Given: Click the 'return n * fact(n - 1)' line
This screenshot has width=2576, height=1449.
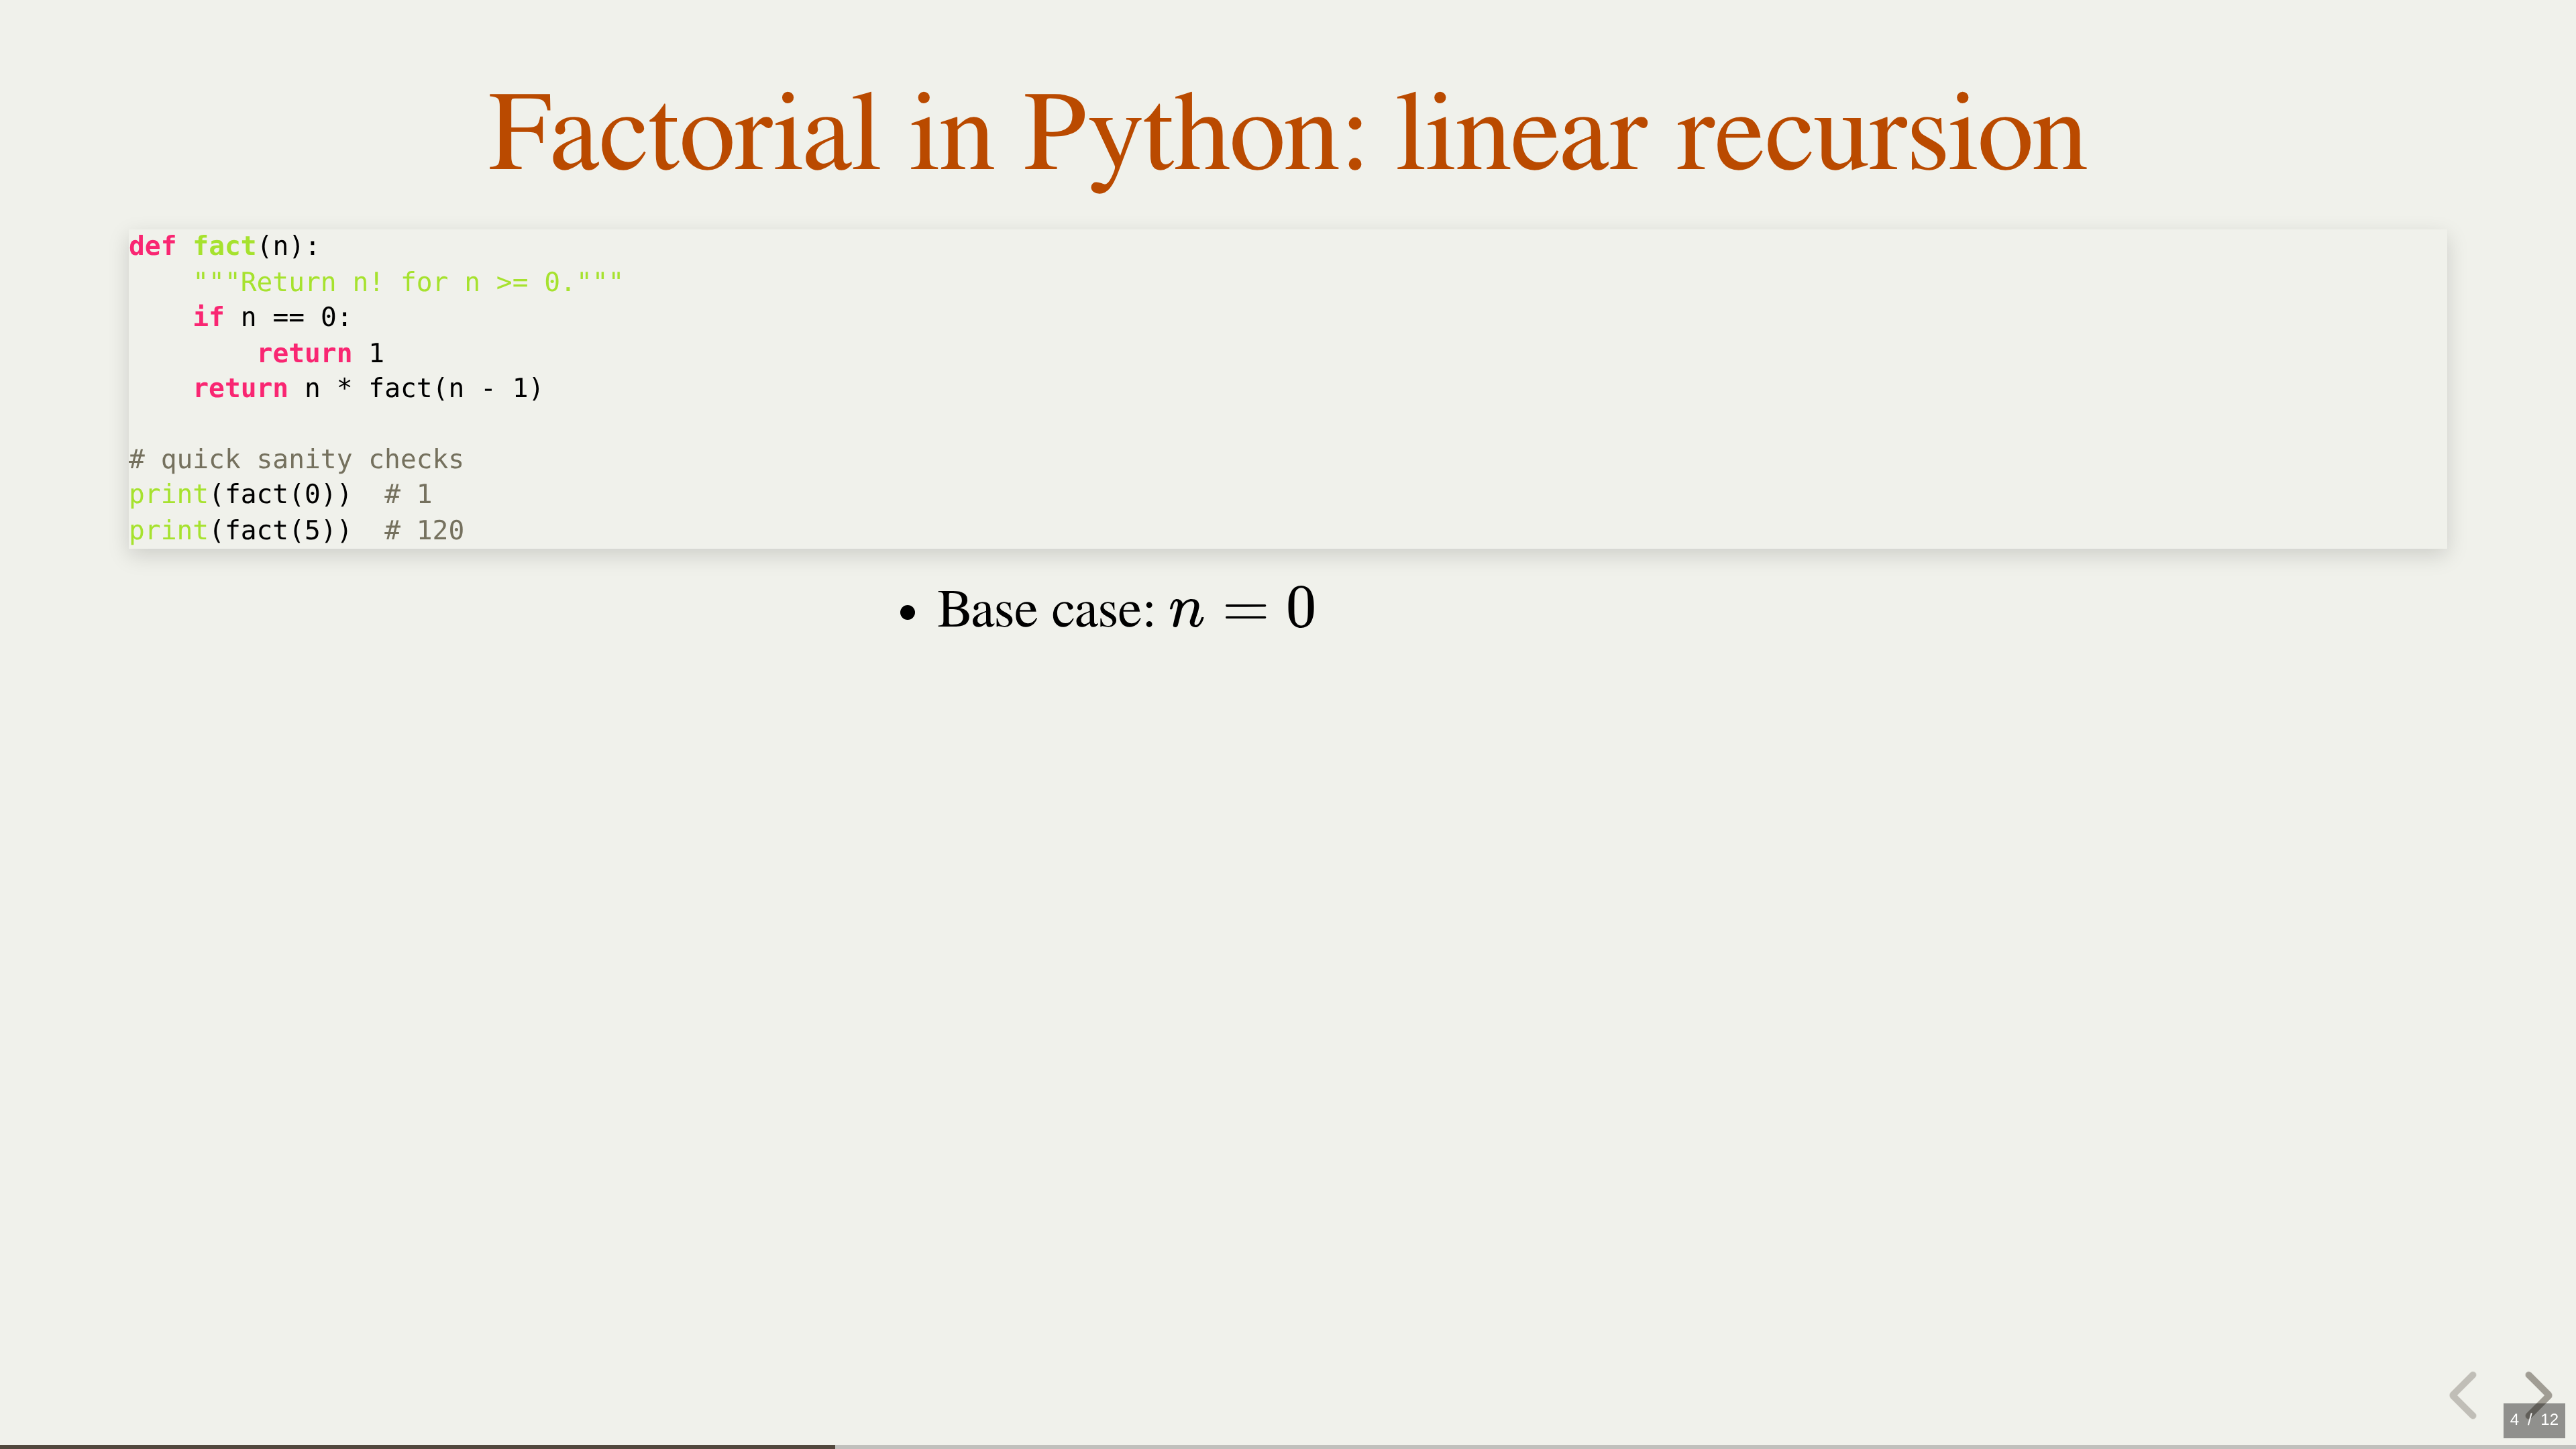Looking at the screenshot, I should (x=367, y=388).
